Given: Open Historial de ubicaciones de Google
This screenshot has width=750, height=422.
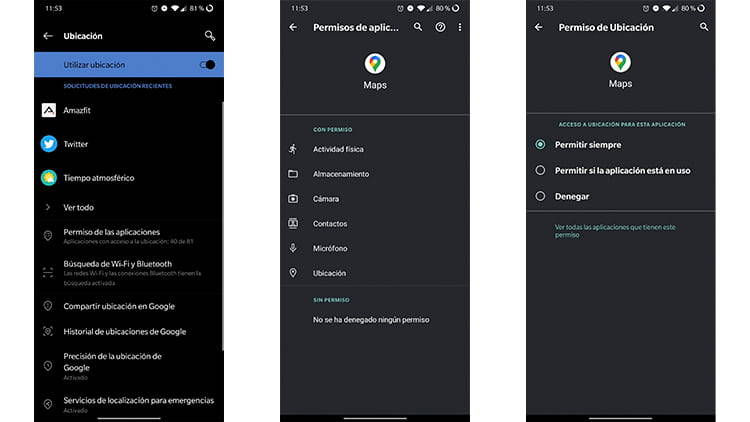Looking at the screenshot, I should pos(124,331).
